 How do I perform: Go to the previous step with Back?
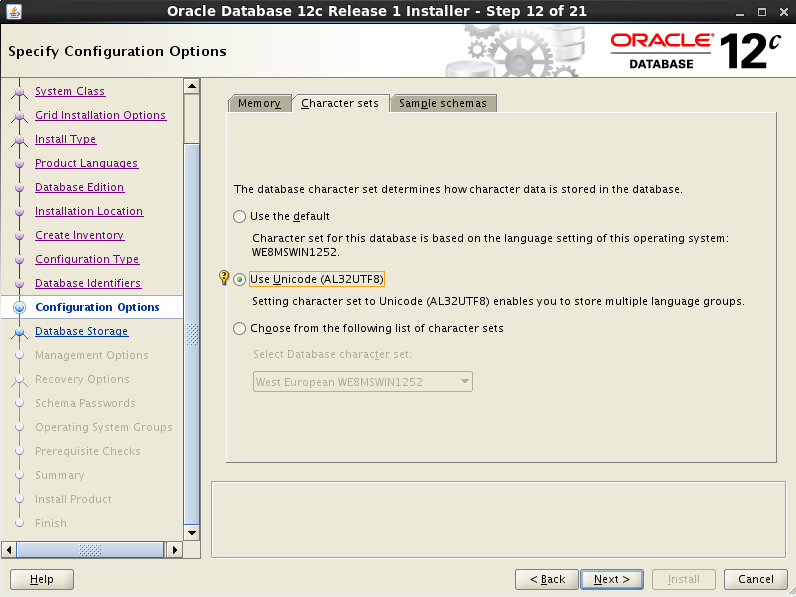(547, 579)
